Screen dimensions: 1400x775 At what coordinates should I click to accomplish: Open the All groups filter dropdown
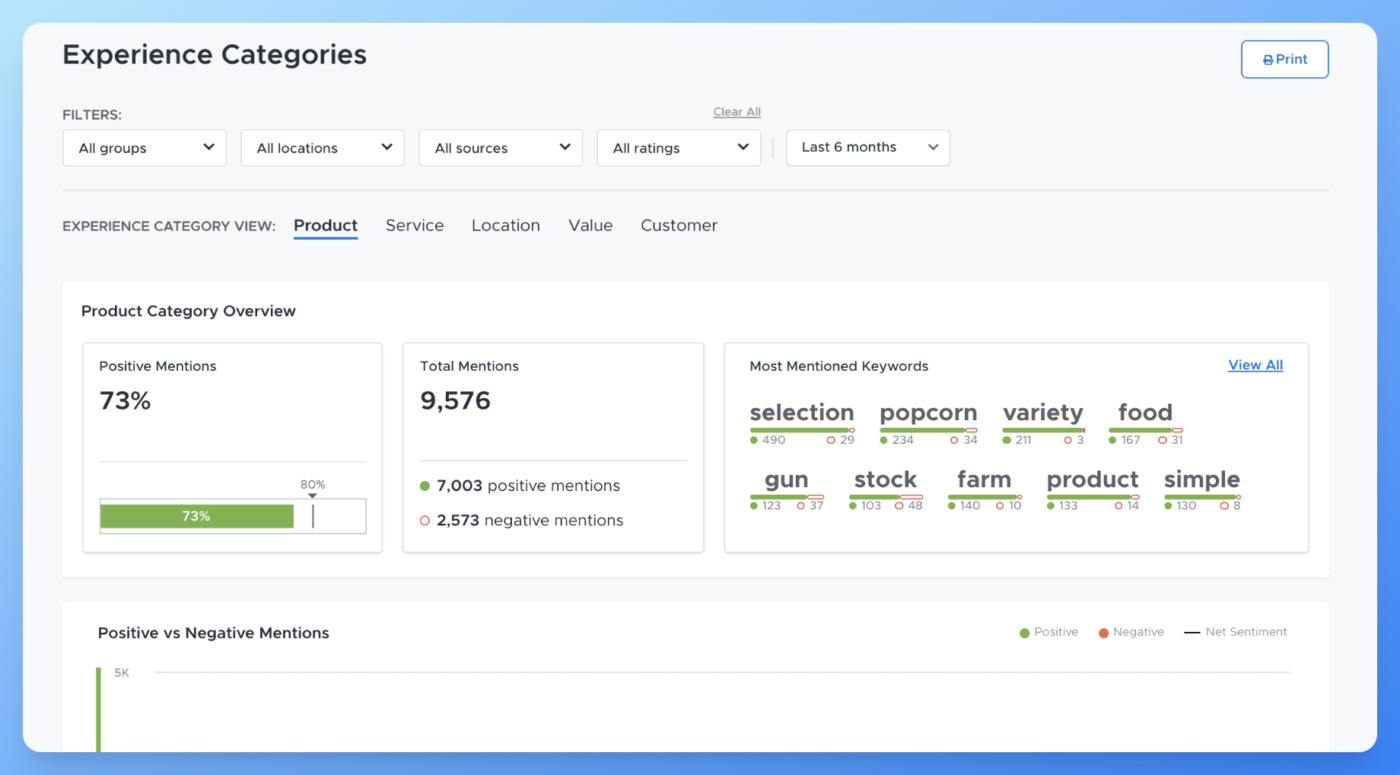coord(144,147)
